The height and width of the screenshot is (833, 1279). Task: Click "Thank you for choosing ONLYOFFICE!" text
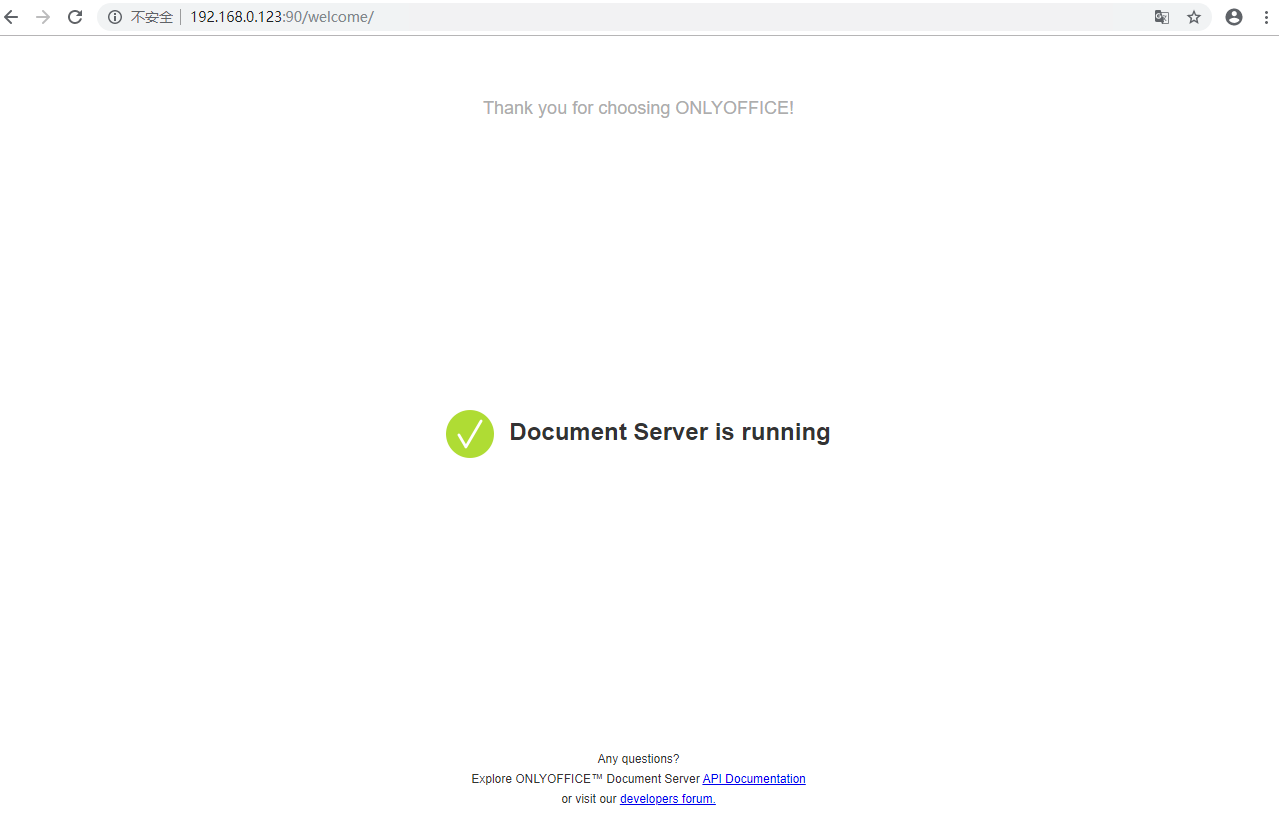click(x=638, y=108)
